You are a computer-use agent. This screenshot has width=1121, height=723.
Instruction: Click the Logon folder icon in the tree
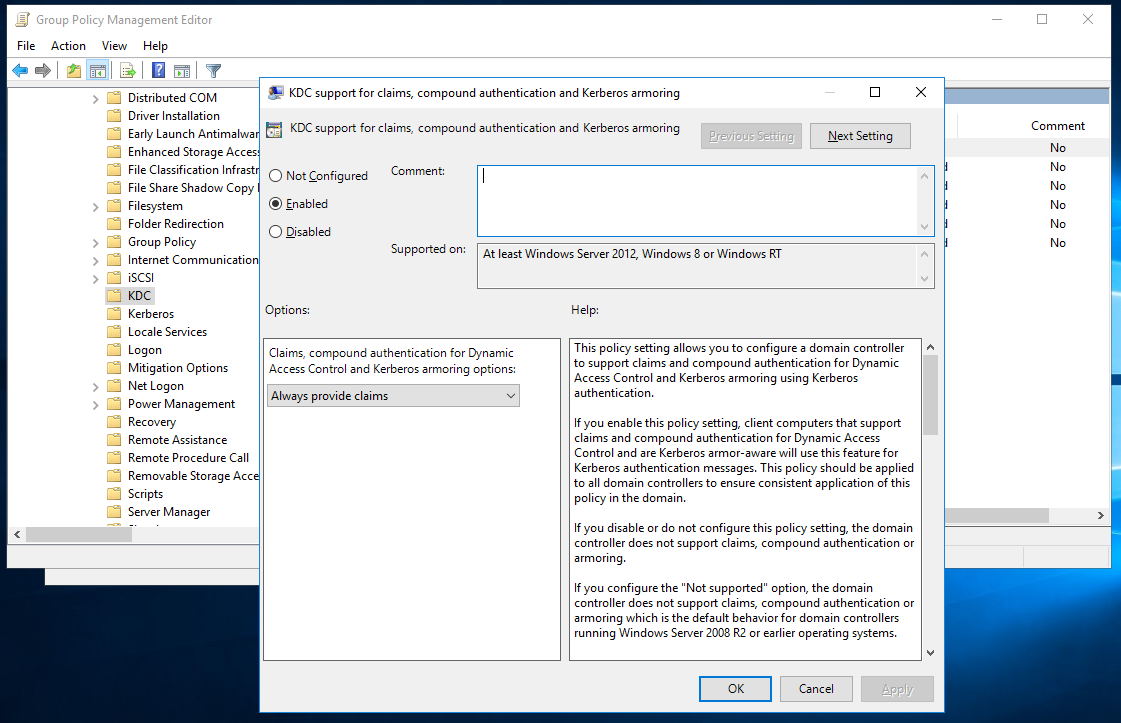(114, 349)
